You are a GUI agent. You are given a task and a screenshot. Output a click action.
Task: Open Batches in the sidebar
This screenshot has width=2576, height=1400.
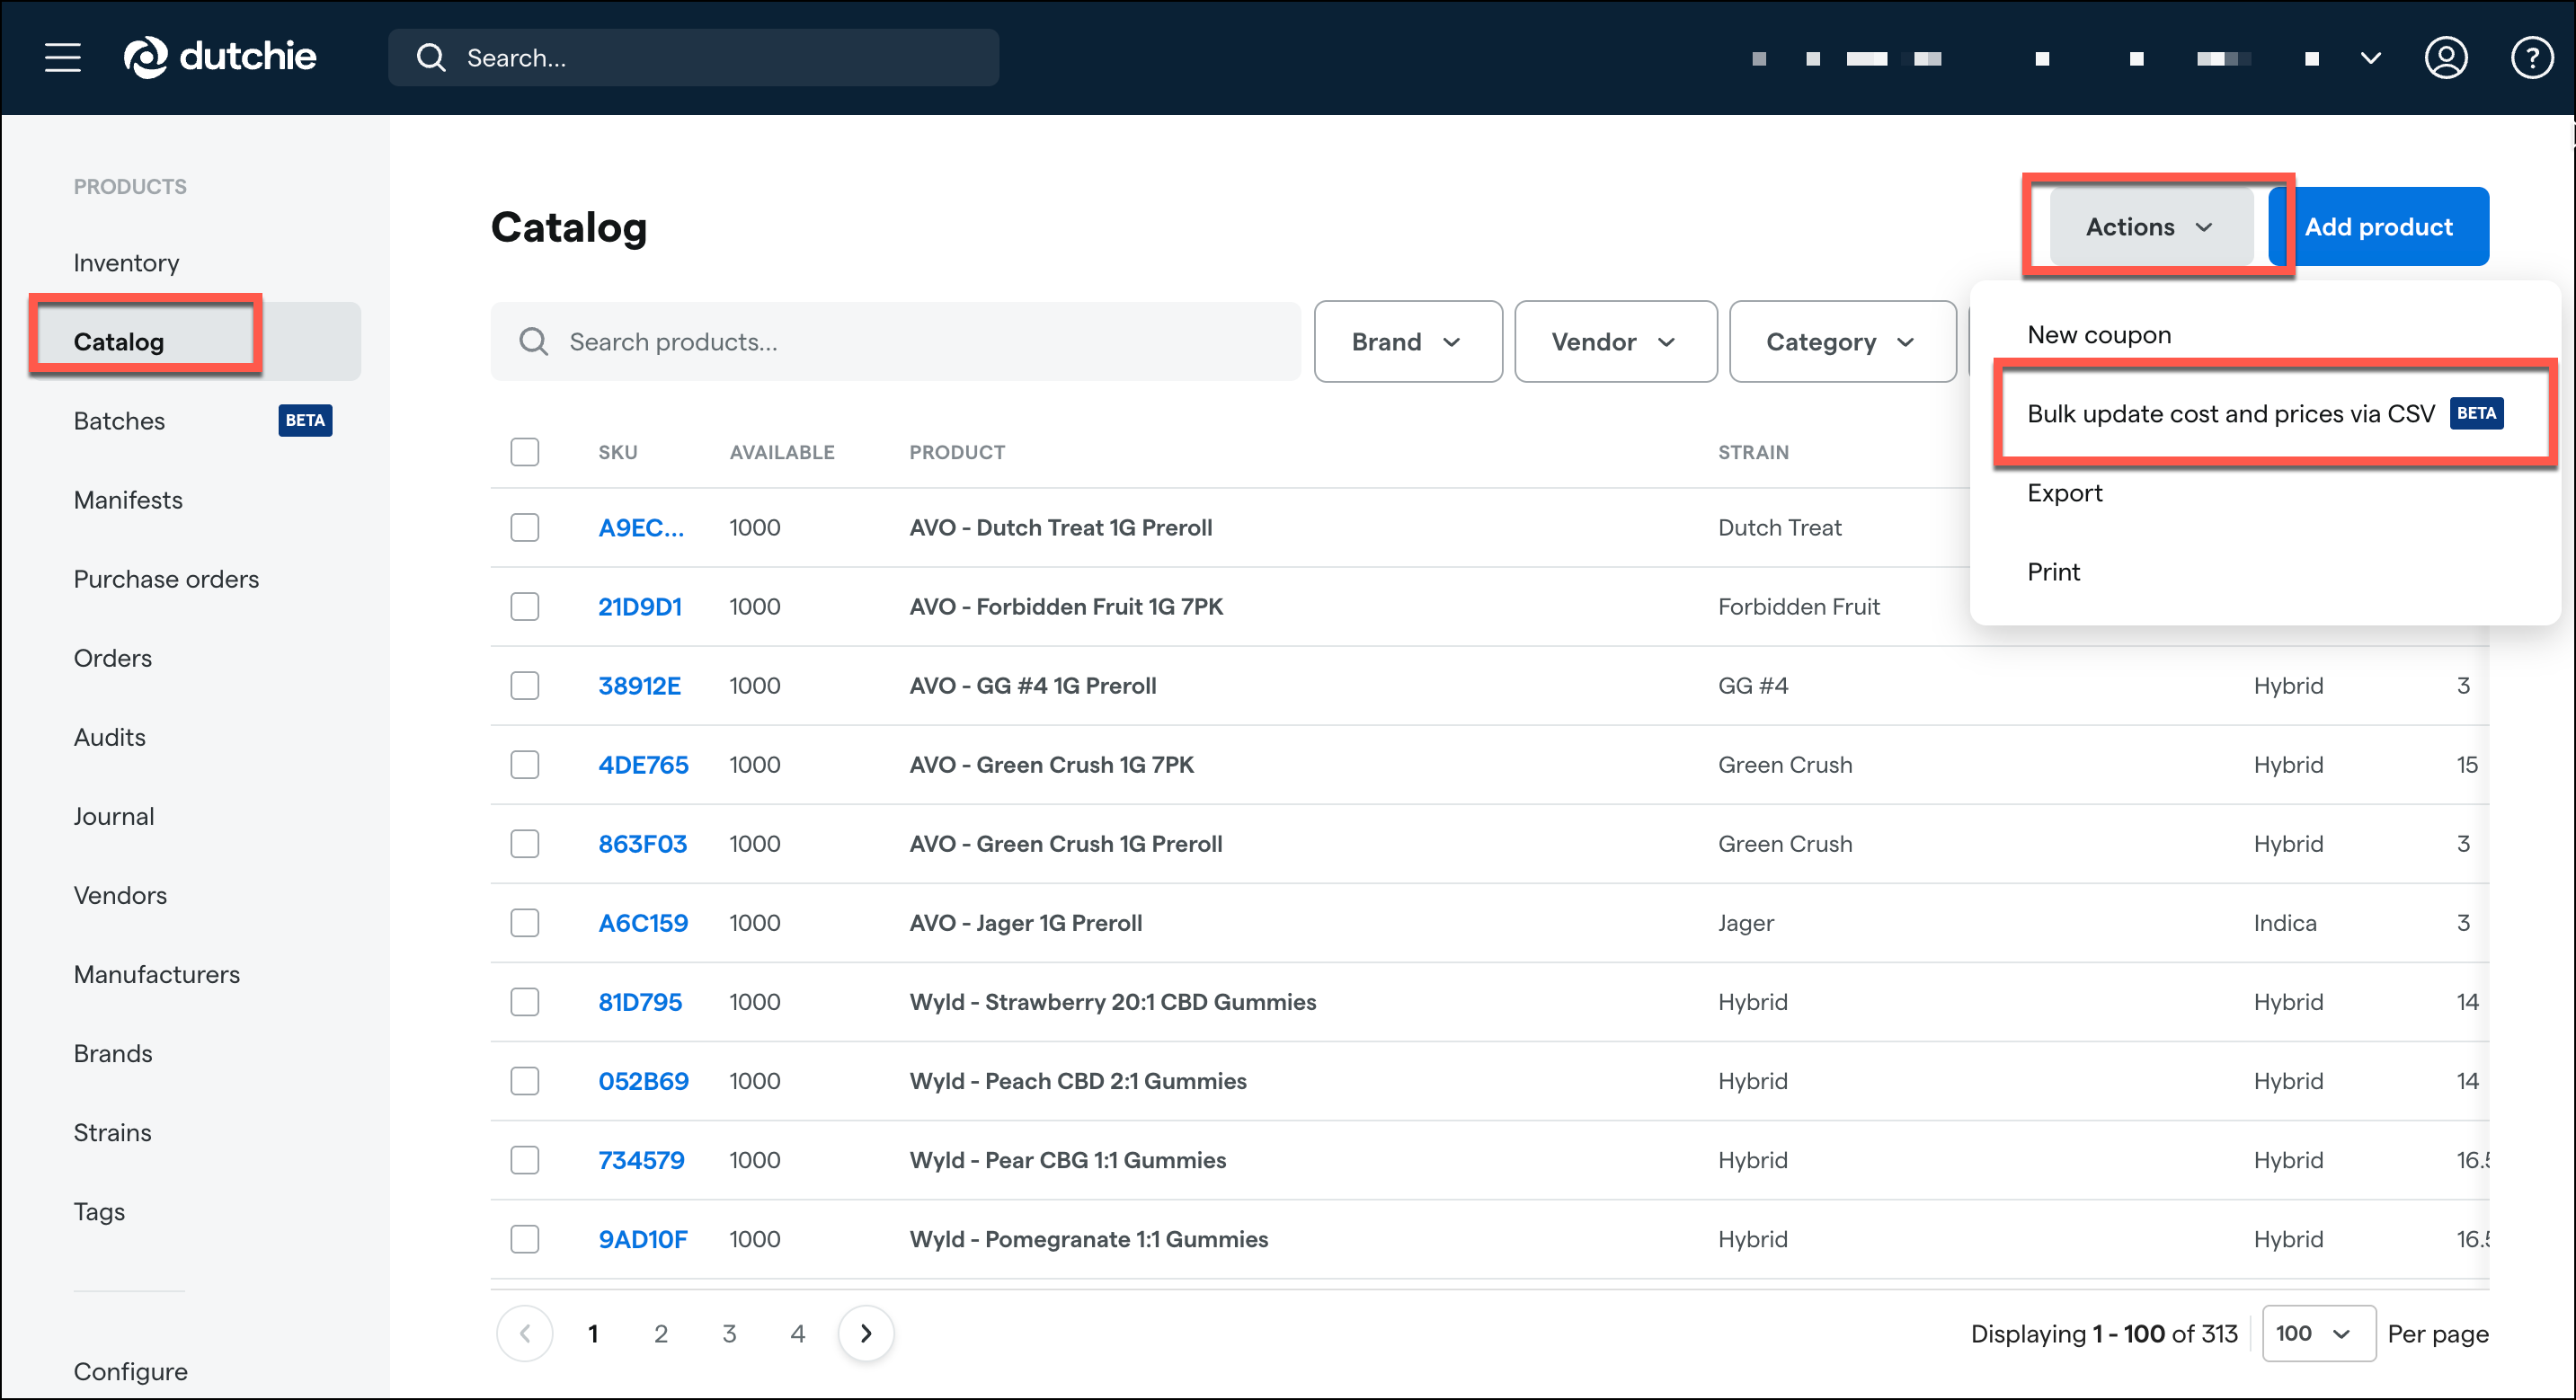(119, 420)
